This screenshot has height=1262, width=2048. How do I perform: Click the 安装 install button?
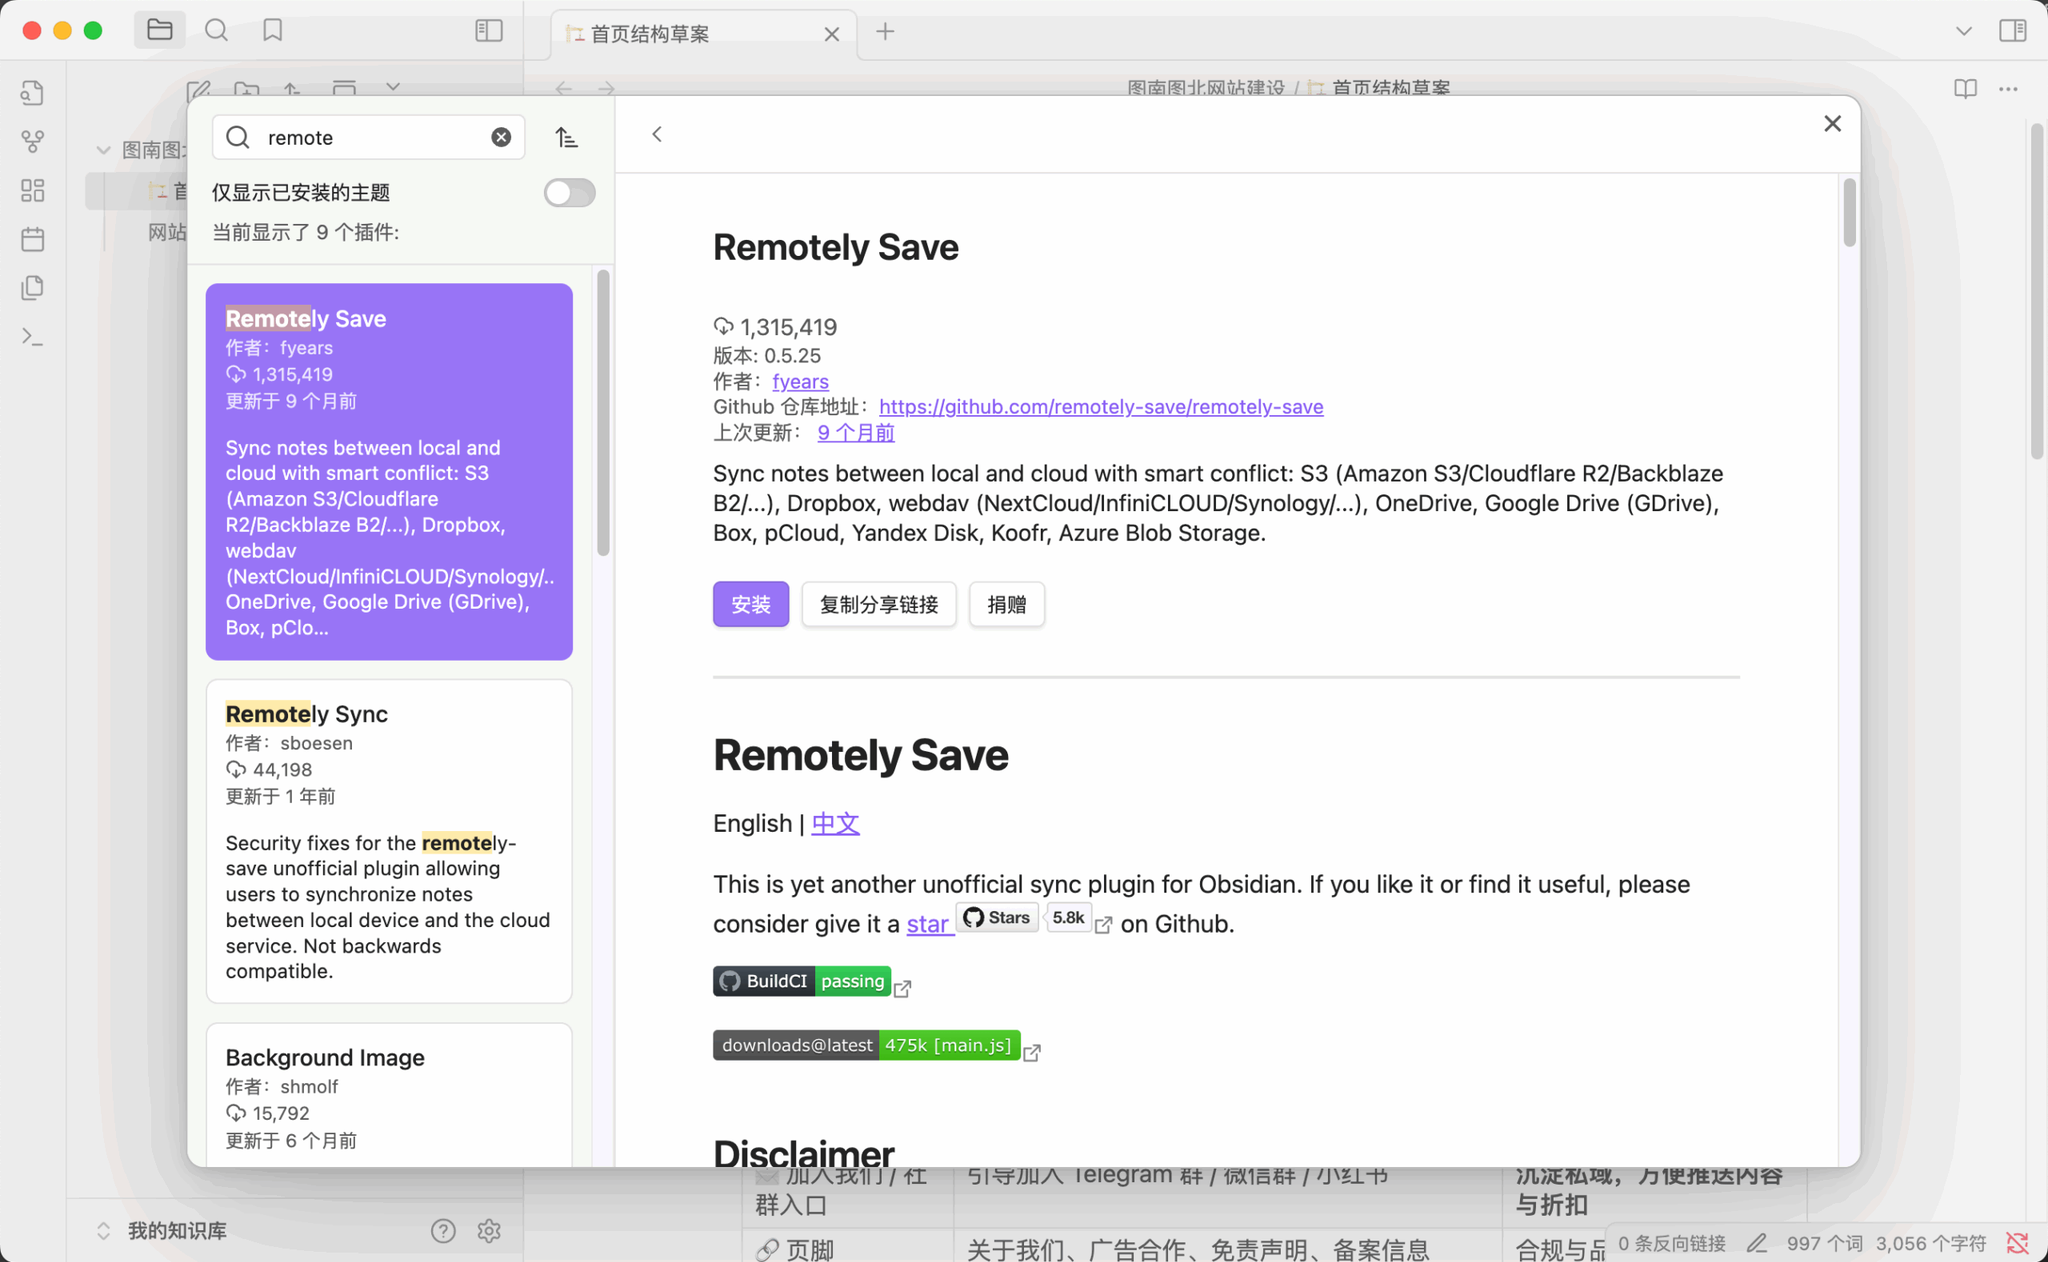click(x=751, y=604)
